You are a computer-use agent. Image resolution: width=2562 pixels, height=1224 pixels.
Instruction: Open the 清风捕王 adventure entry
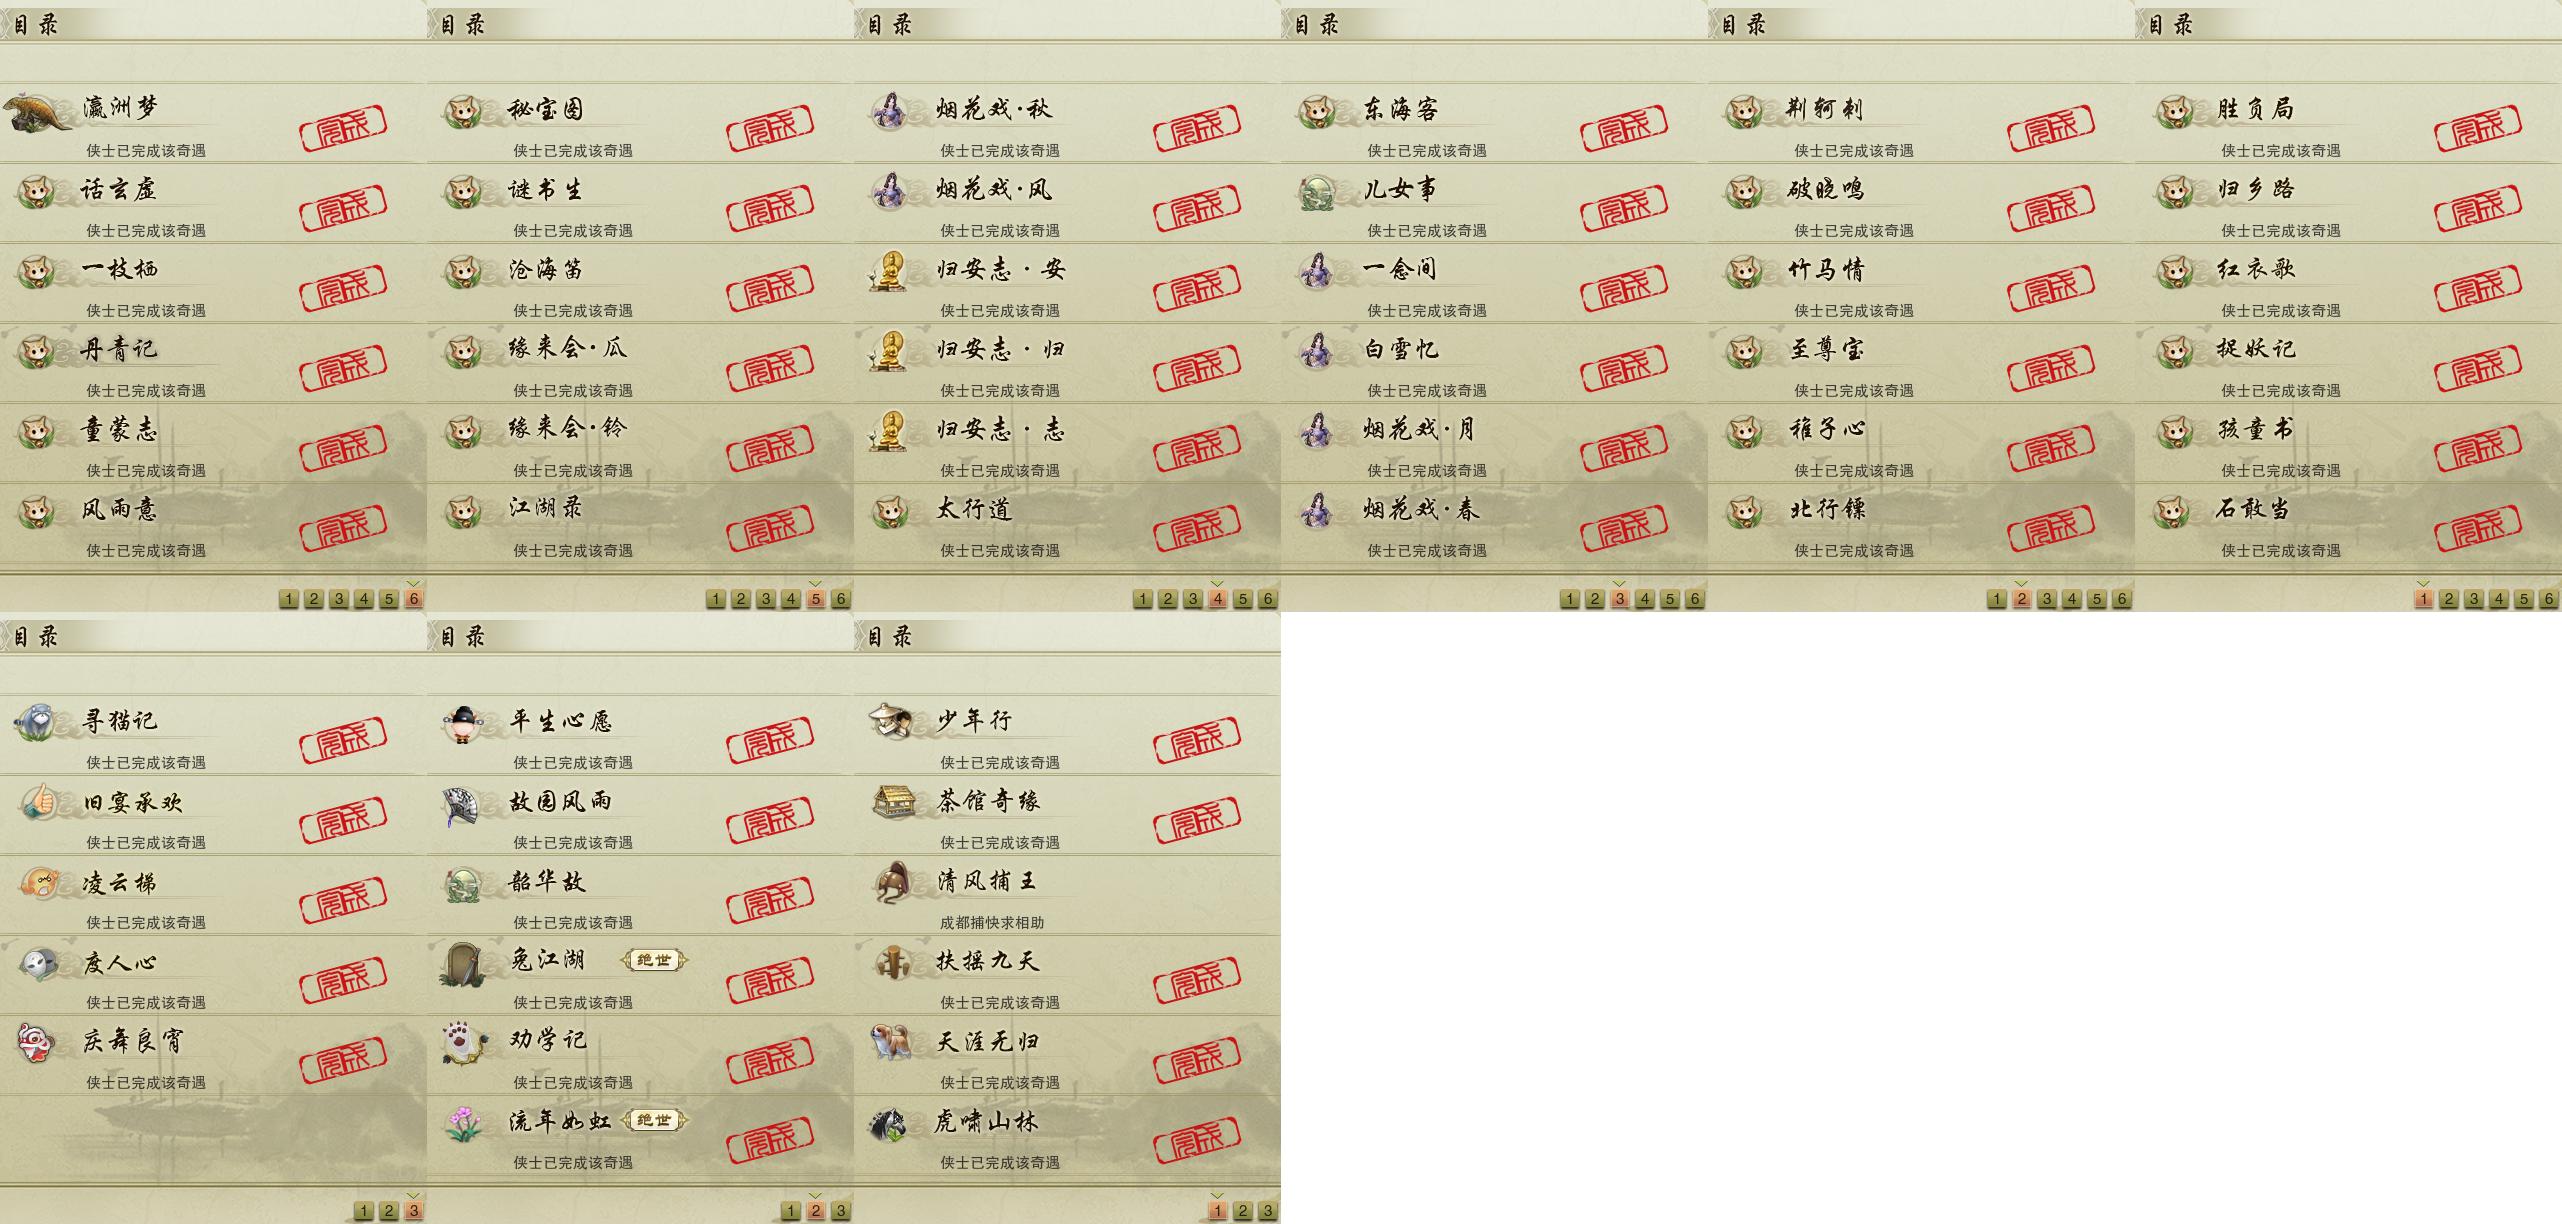click(1067, 896)
